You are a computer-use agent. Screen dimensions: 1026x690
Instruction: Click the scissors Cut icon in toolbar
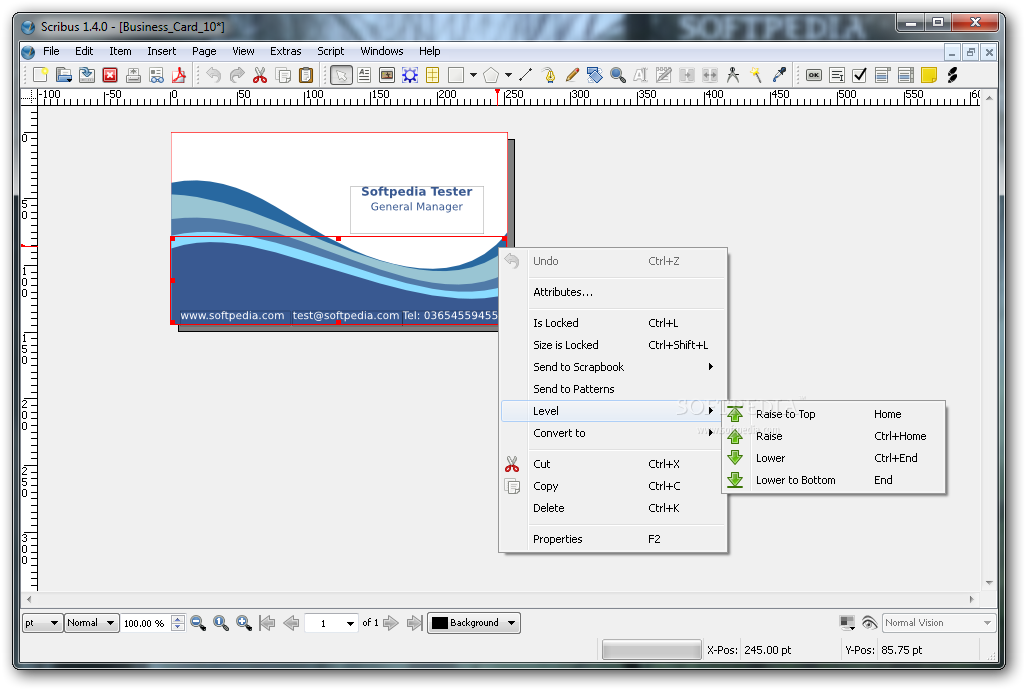[x=260, y=75]
